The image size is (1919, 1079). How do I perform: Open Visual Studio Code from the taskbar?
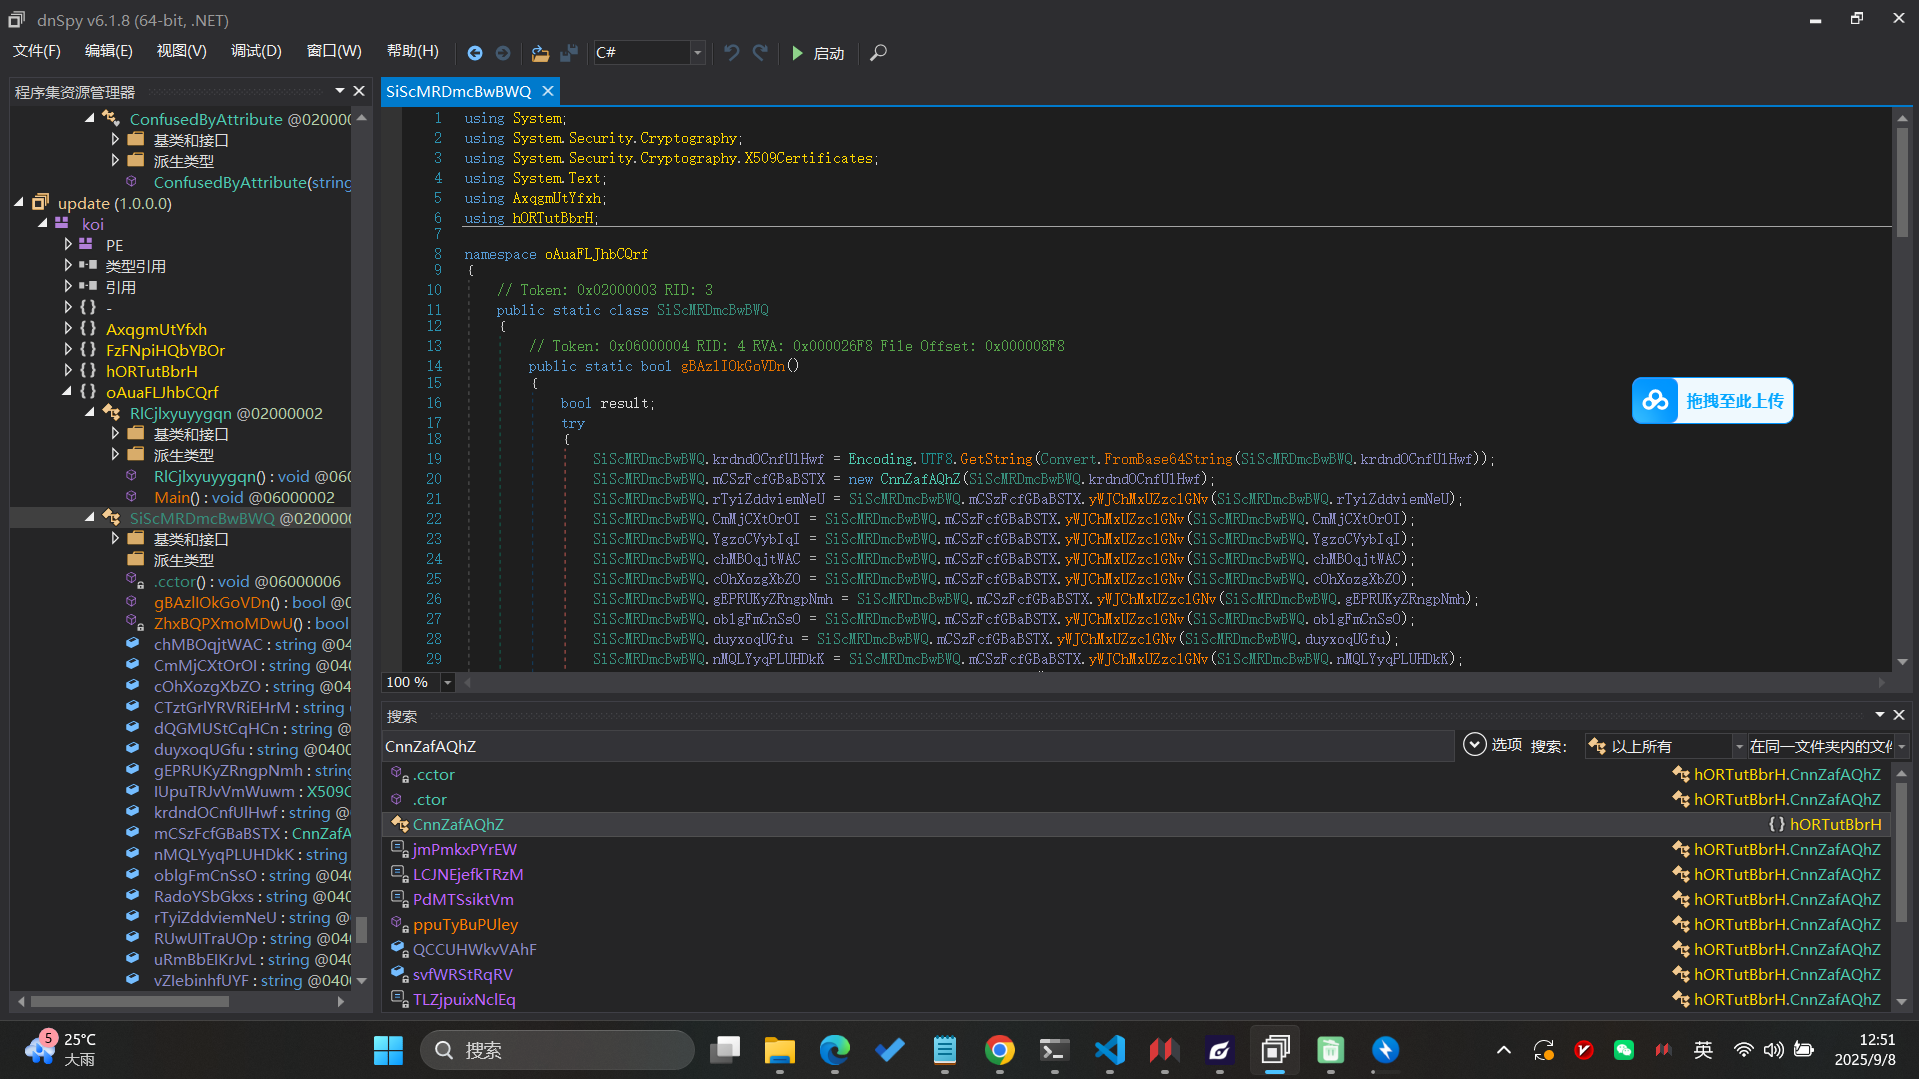(x=1109, y=1050)
